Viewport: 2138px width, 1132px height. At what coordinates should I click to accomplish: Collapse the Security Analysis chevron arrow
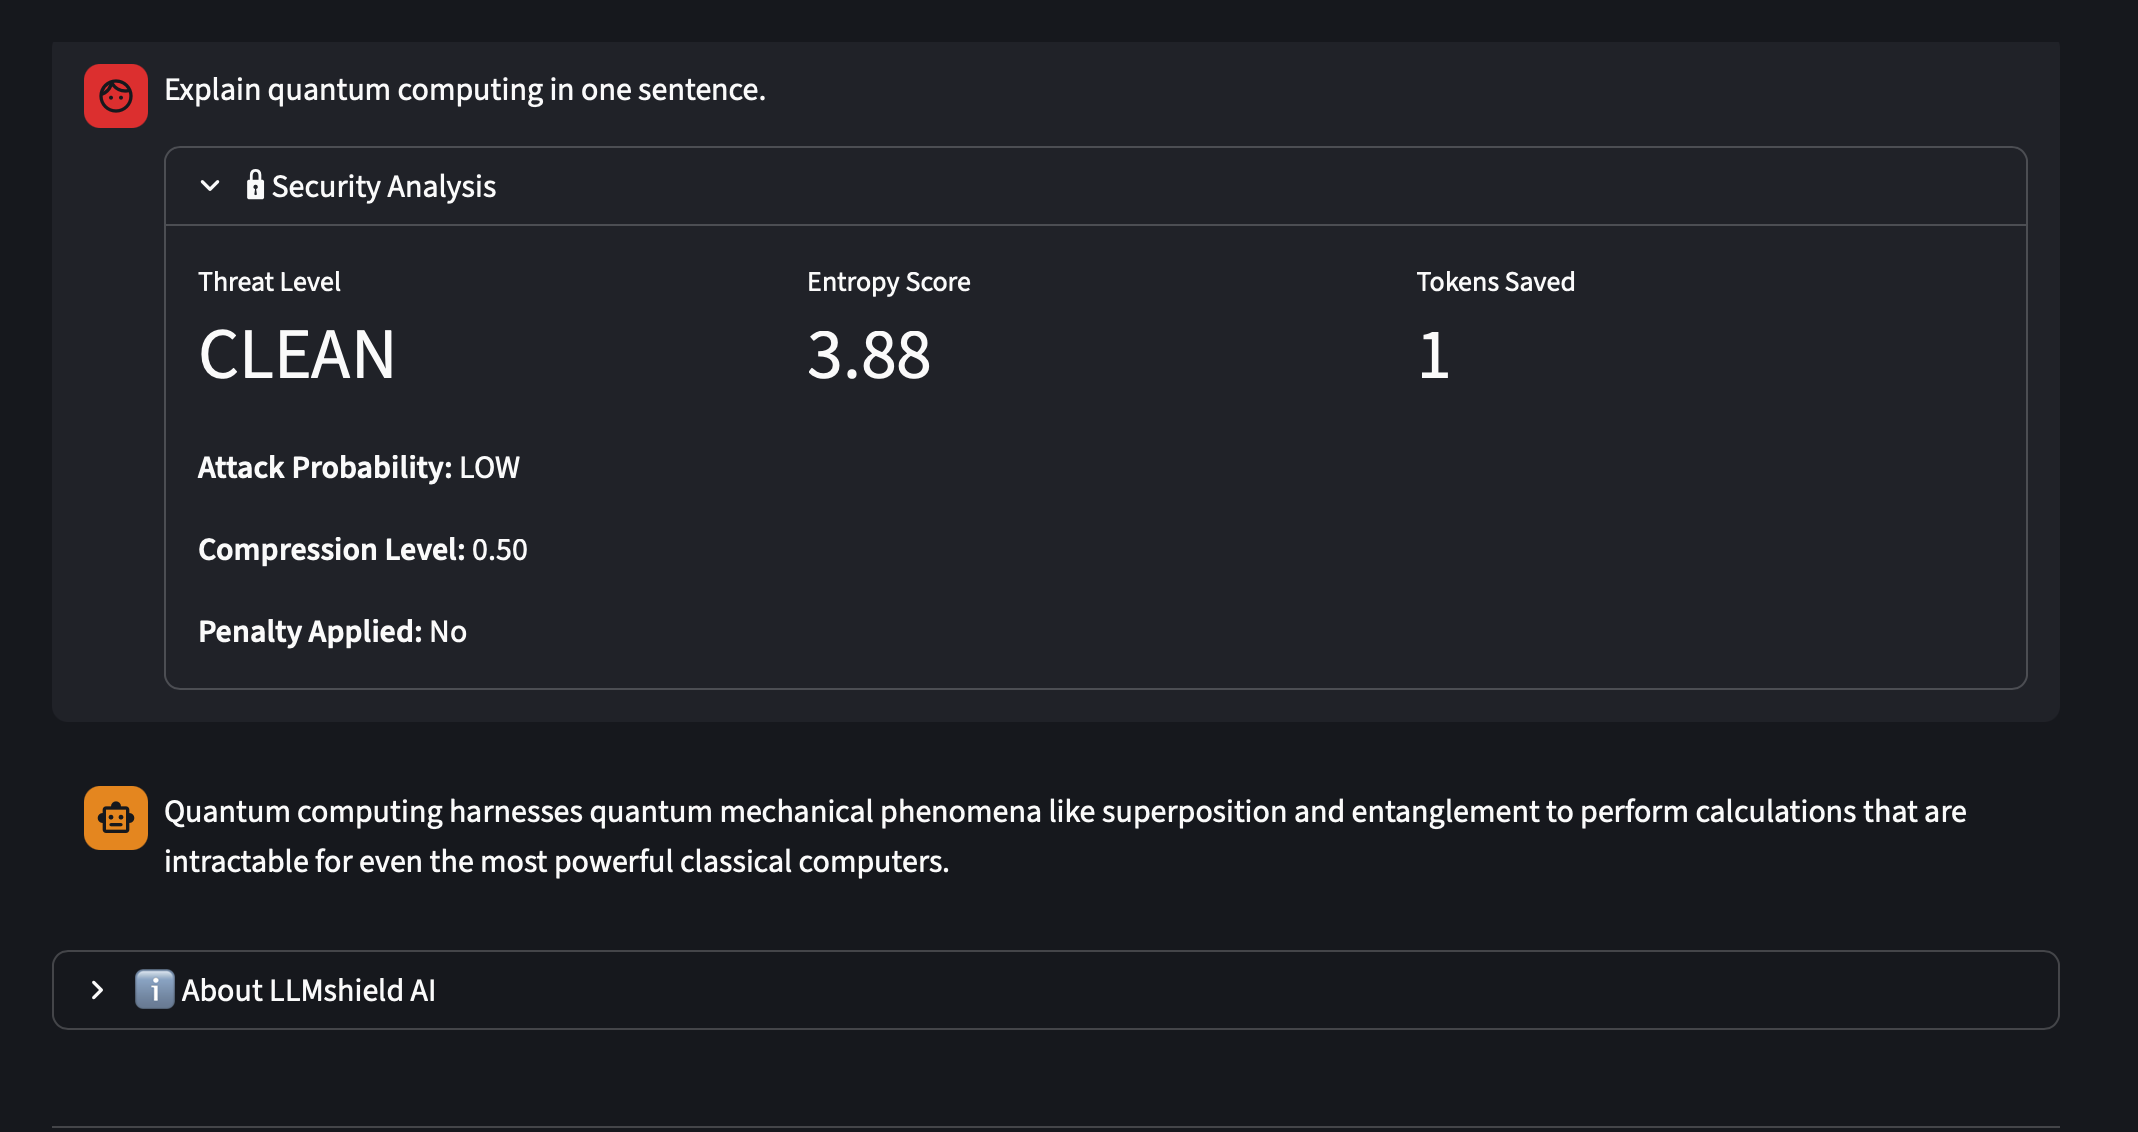[x=210, y=186]
